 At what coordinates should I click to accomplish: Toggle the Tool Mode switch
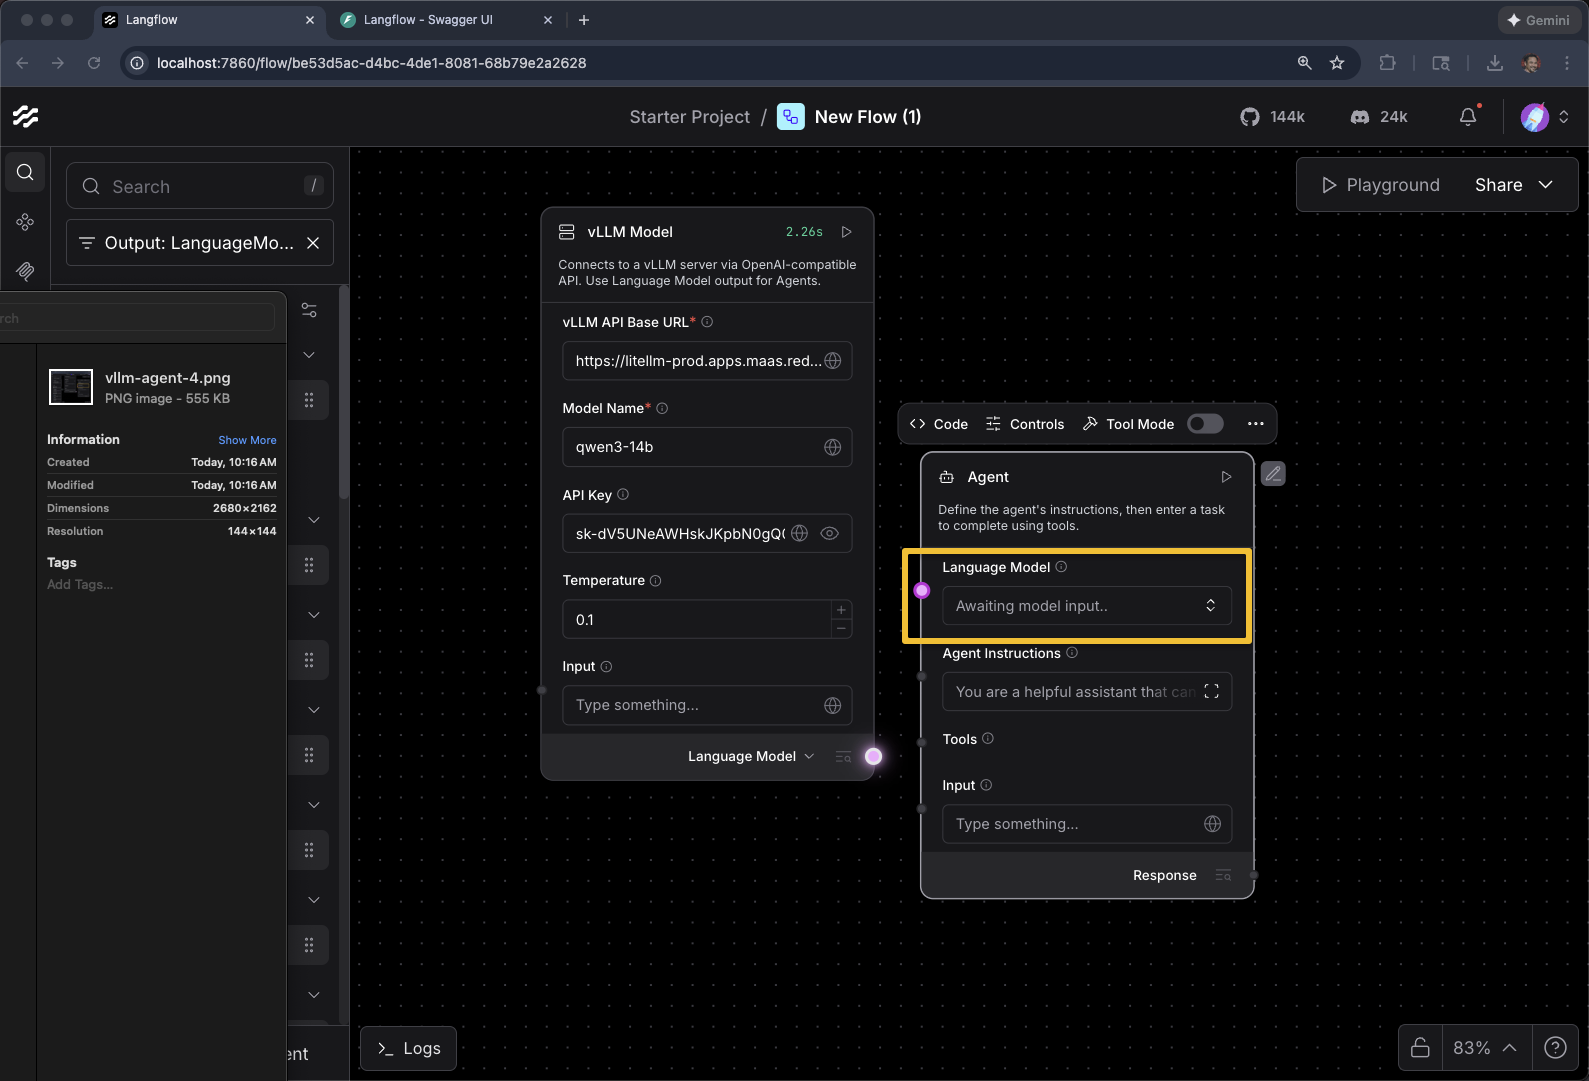coord(1205,424)
